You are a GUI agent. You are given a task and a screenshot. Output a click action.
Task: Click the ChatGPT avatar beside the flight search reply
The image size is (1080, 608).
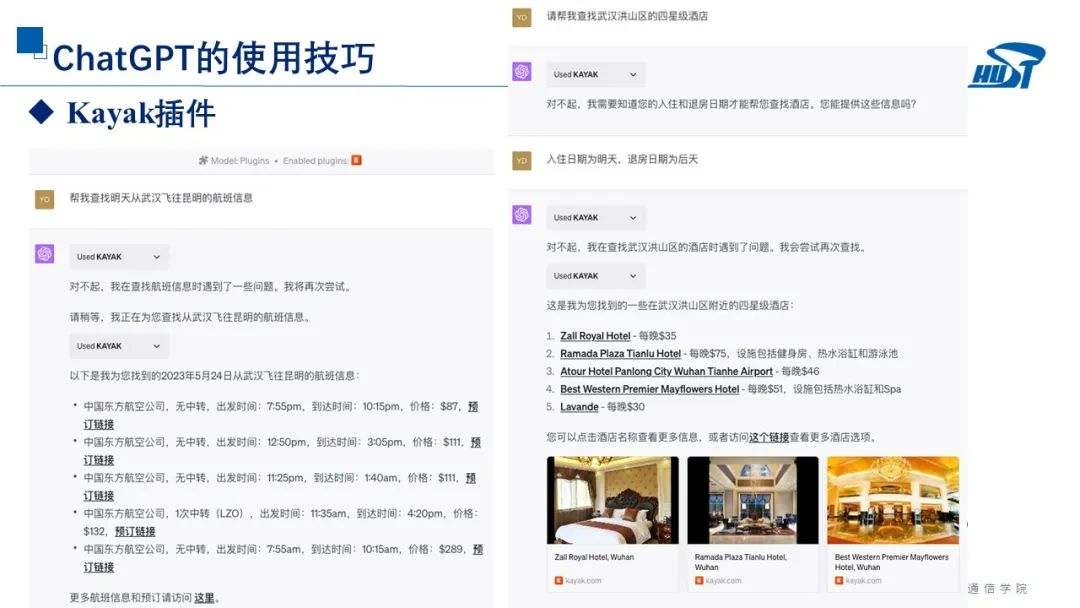point(45,253)
